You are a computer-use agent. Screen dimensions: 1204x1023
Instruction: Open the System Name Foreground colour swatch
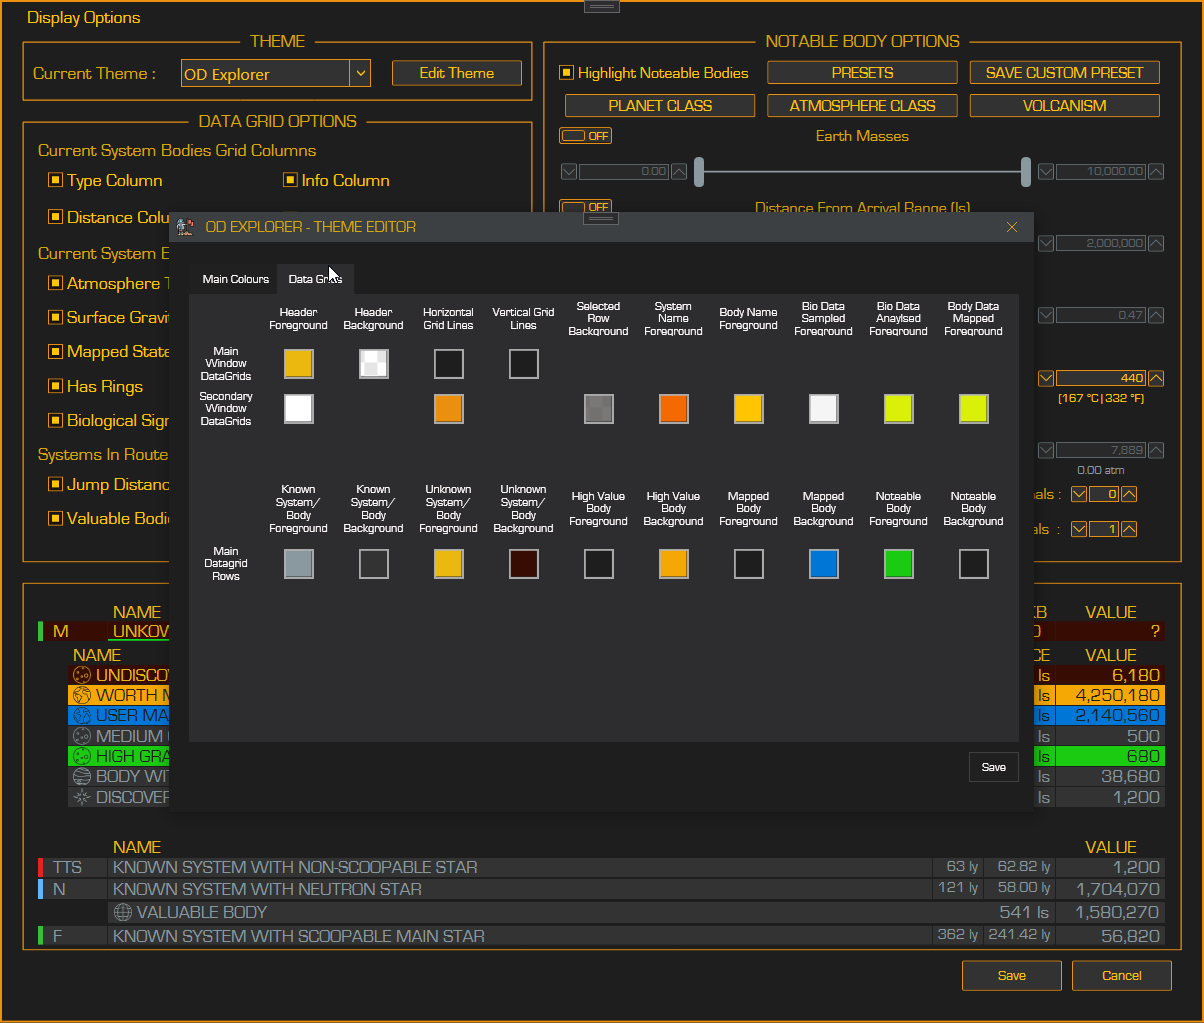point(674,409)
